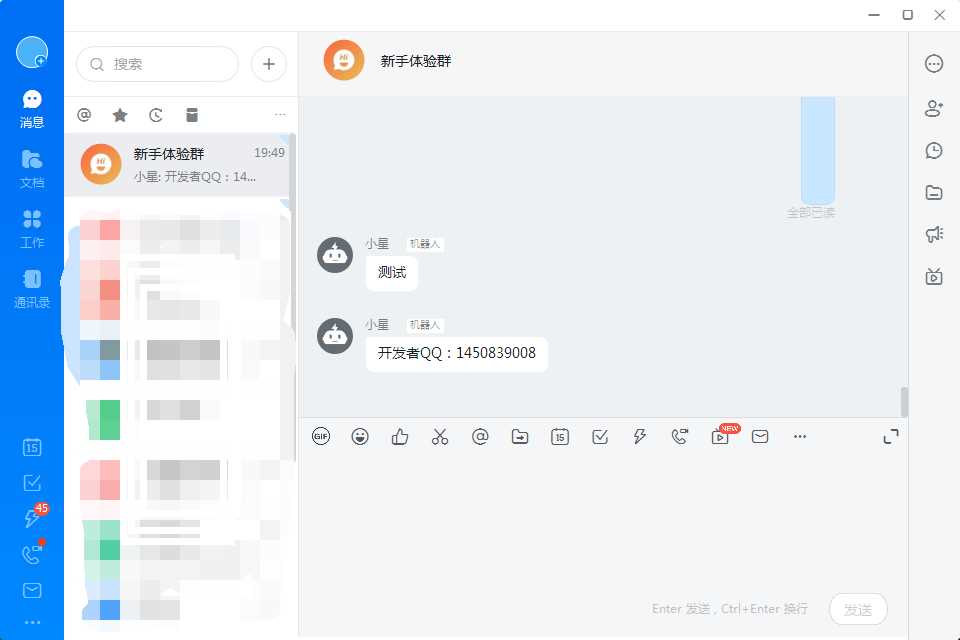
Task: Open group files with the folder icon
Action: pos(933,192)
